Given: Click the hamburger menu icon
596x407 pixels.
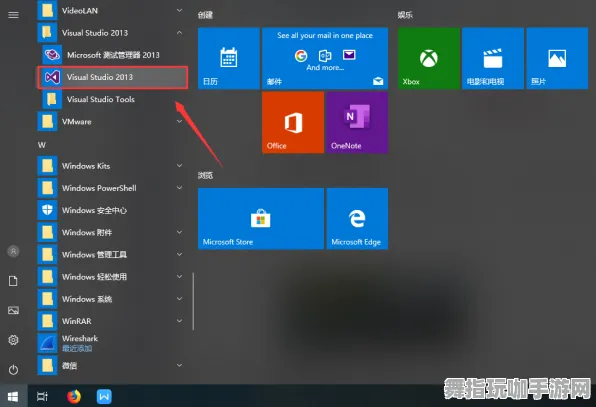Looking at the screenshot, I should pyautogui.click(x=13, y=15).
